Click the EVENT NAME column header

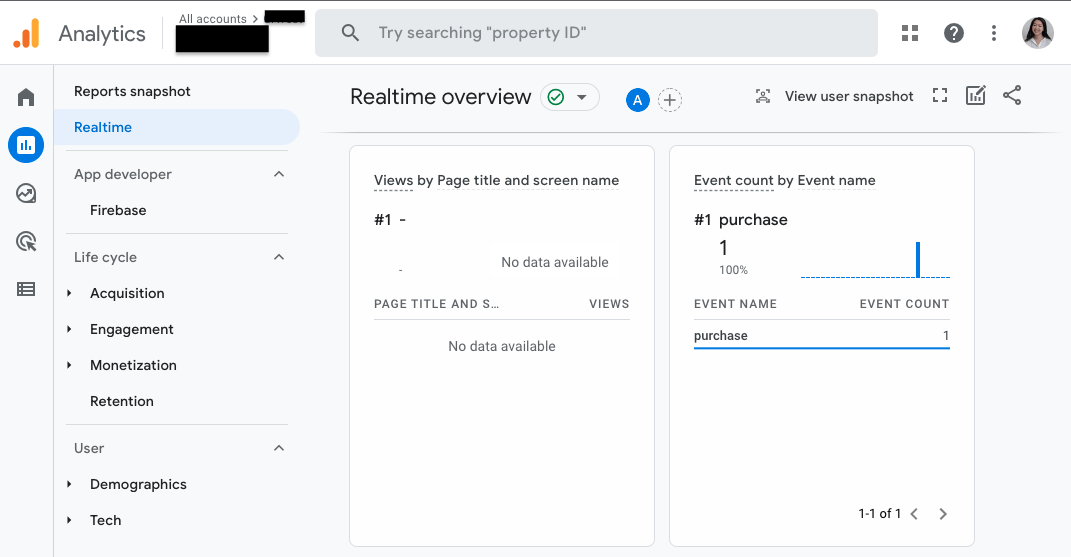(x=736, y=304)
